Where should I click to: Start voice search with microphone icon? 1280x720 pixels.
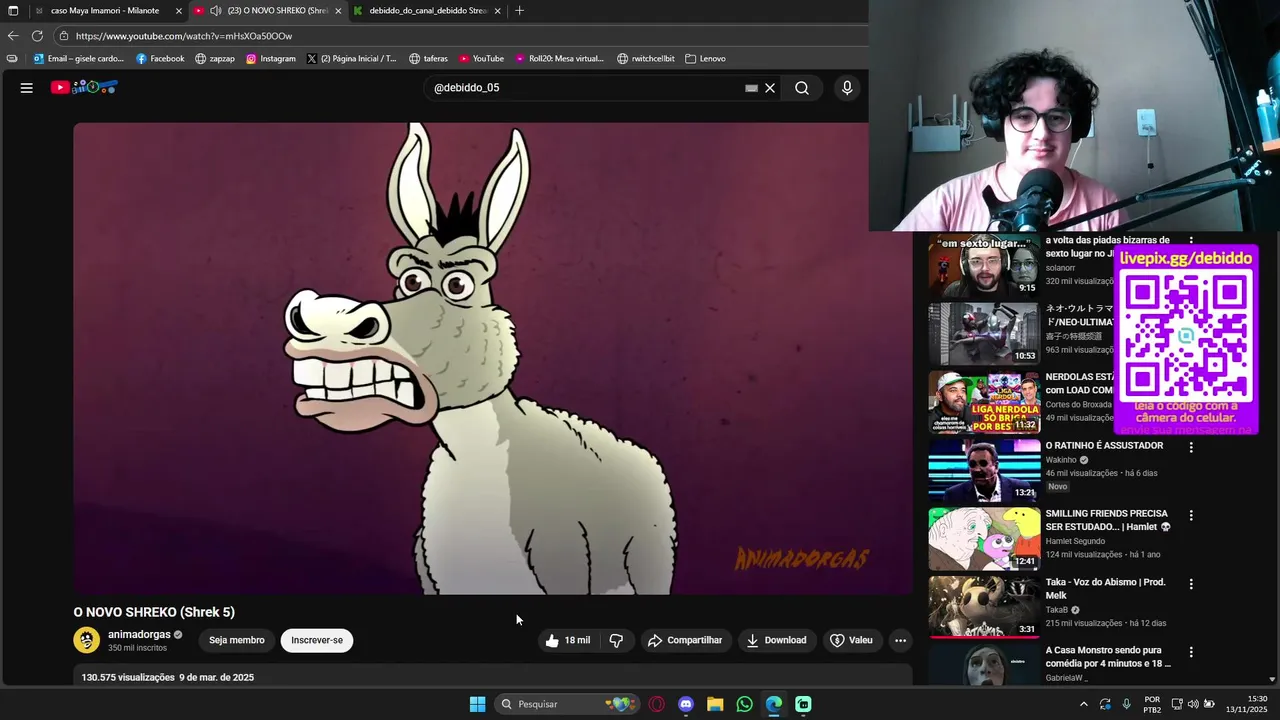click(x=847, y=88)
